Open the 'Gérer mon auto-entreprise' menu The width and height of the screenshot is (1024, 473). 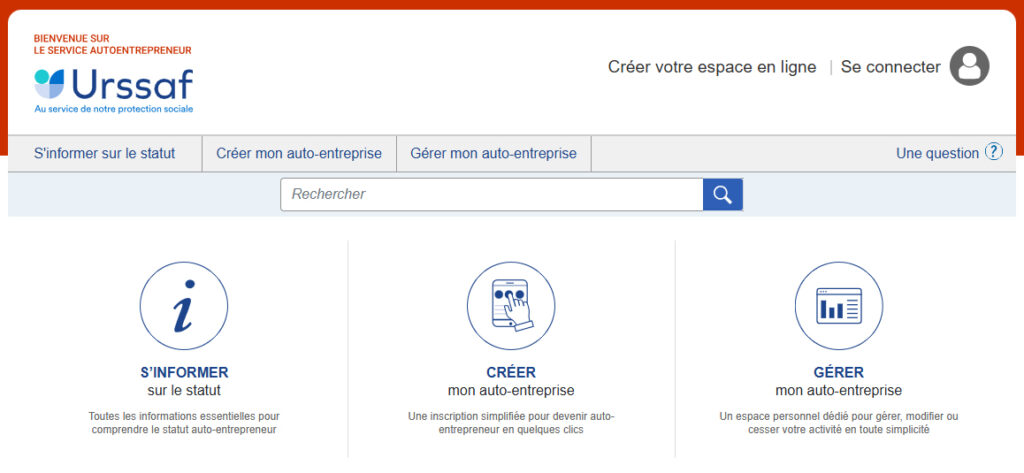point(493,153)
